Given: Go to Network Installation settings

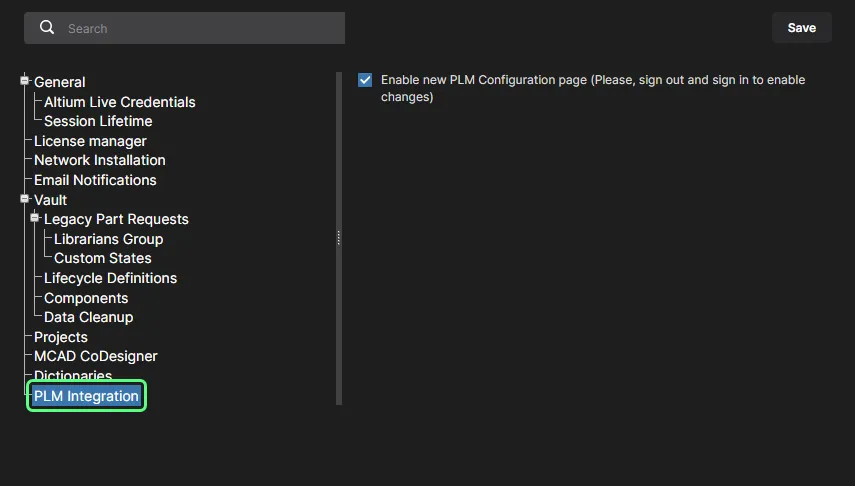Looking at the screenshot, I should click(x=100, y=160).
